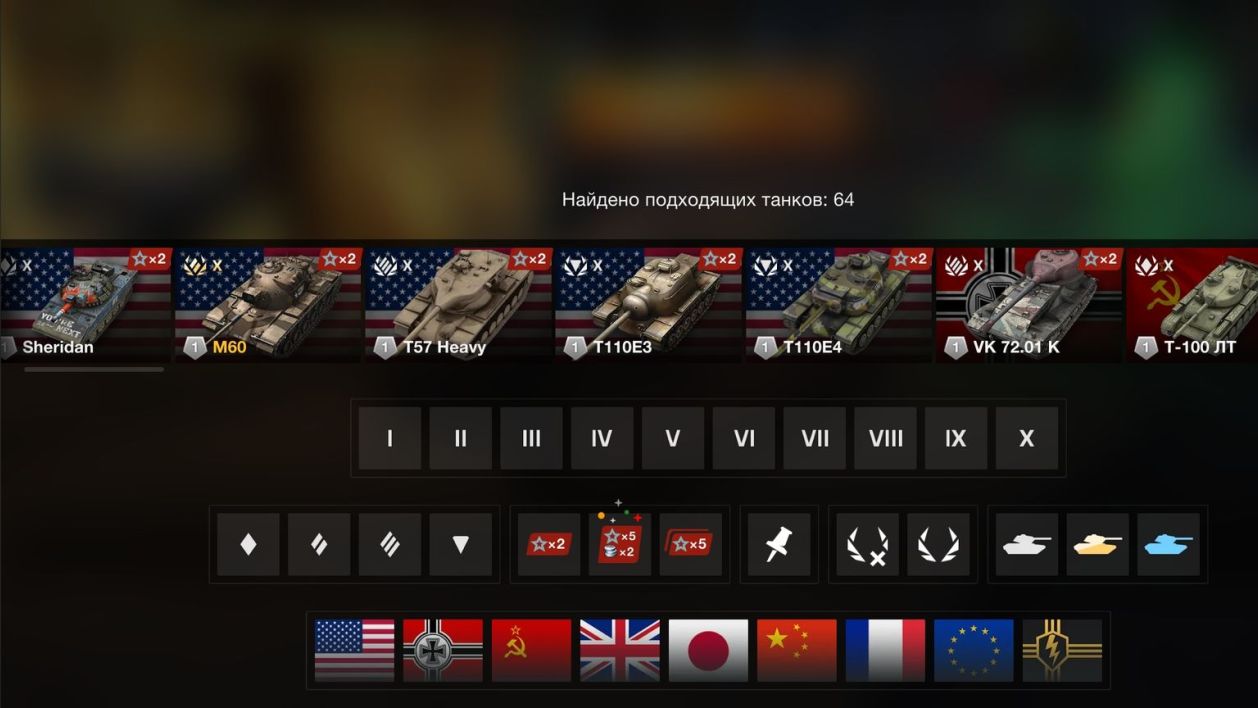Screen dimensions: 1258x708
Task: Filter by heavy tank triple-stripe icon
Action: pyautogui.click(x=390, y=544)
